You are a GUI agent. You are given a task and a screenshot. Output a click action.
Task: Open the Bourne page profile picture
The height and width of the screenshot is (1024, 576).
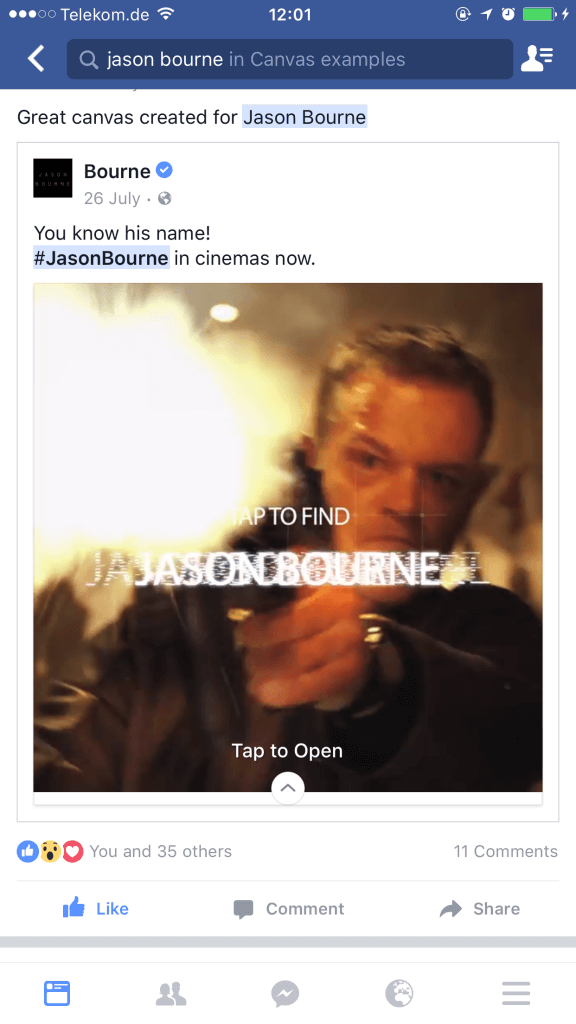(x=53, y=178)
